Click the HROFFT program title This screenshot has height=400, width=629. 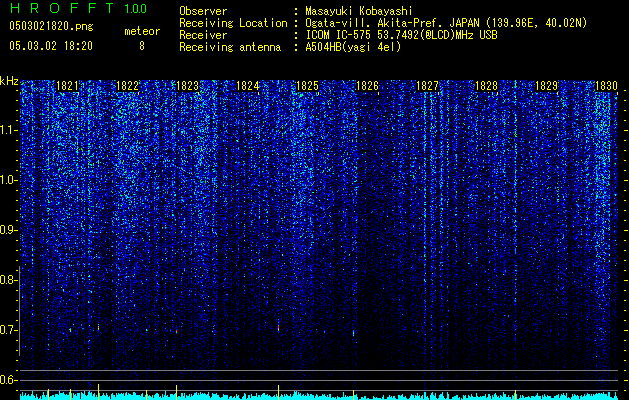(x=62, y=8)
